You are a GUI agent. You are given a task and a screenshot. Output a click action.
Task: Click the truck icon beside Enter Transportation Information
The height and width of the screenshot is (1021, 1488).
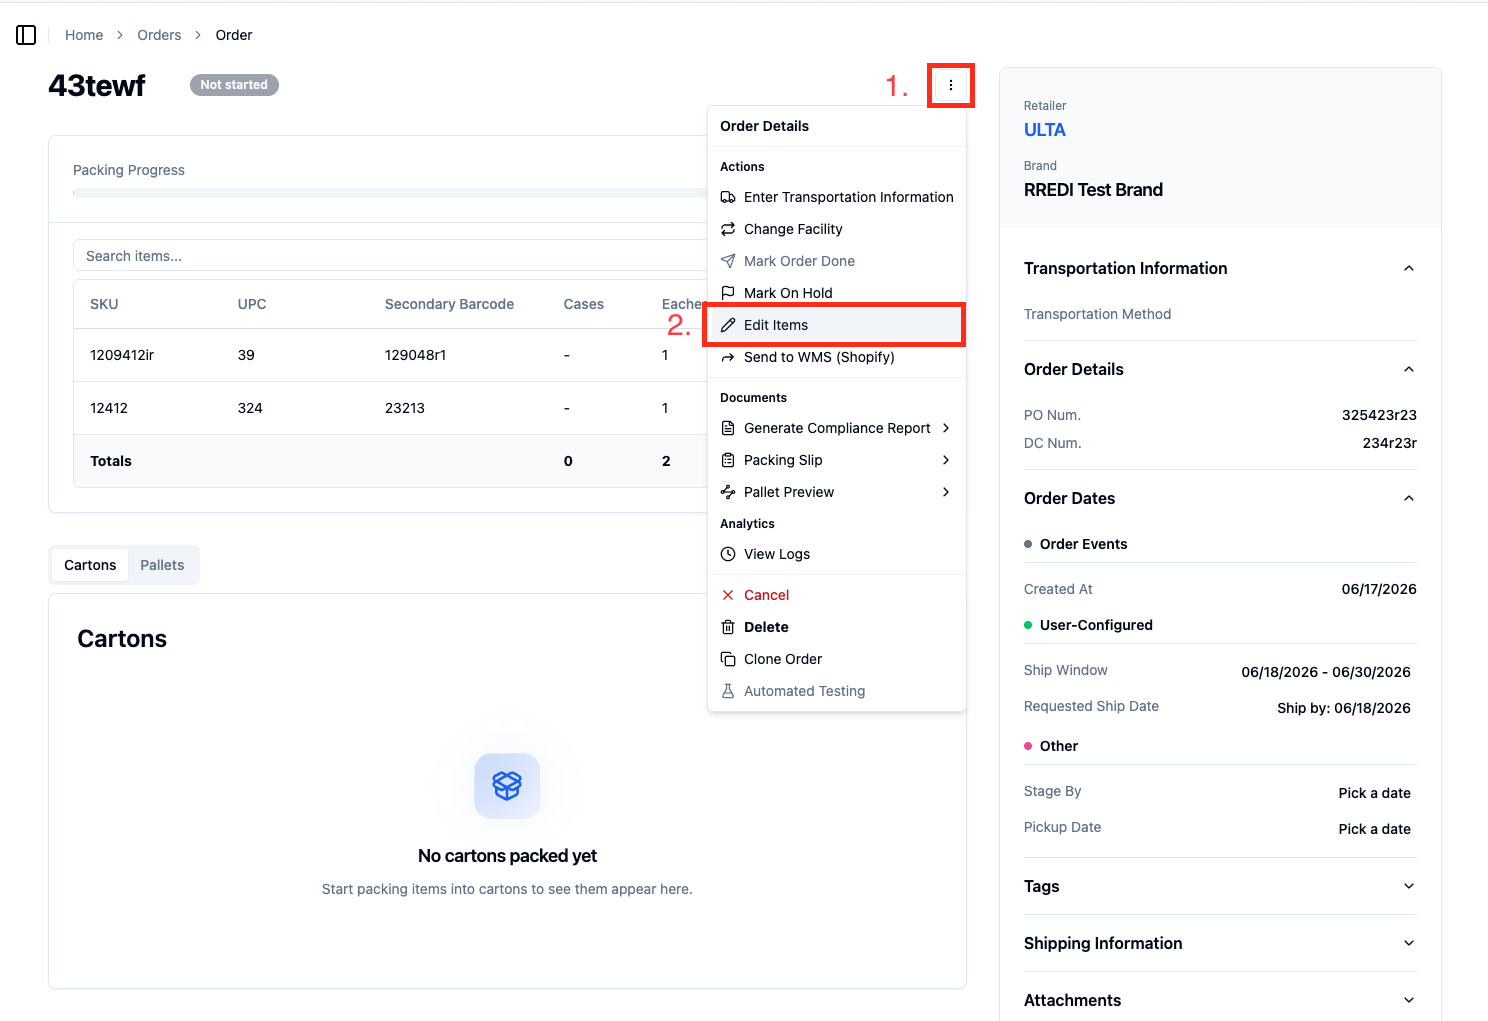[728, 197]
